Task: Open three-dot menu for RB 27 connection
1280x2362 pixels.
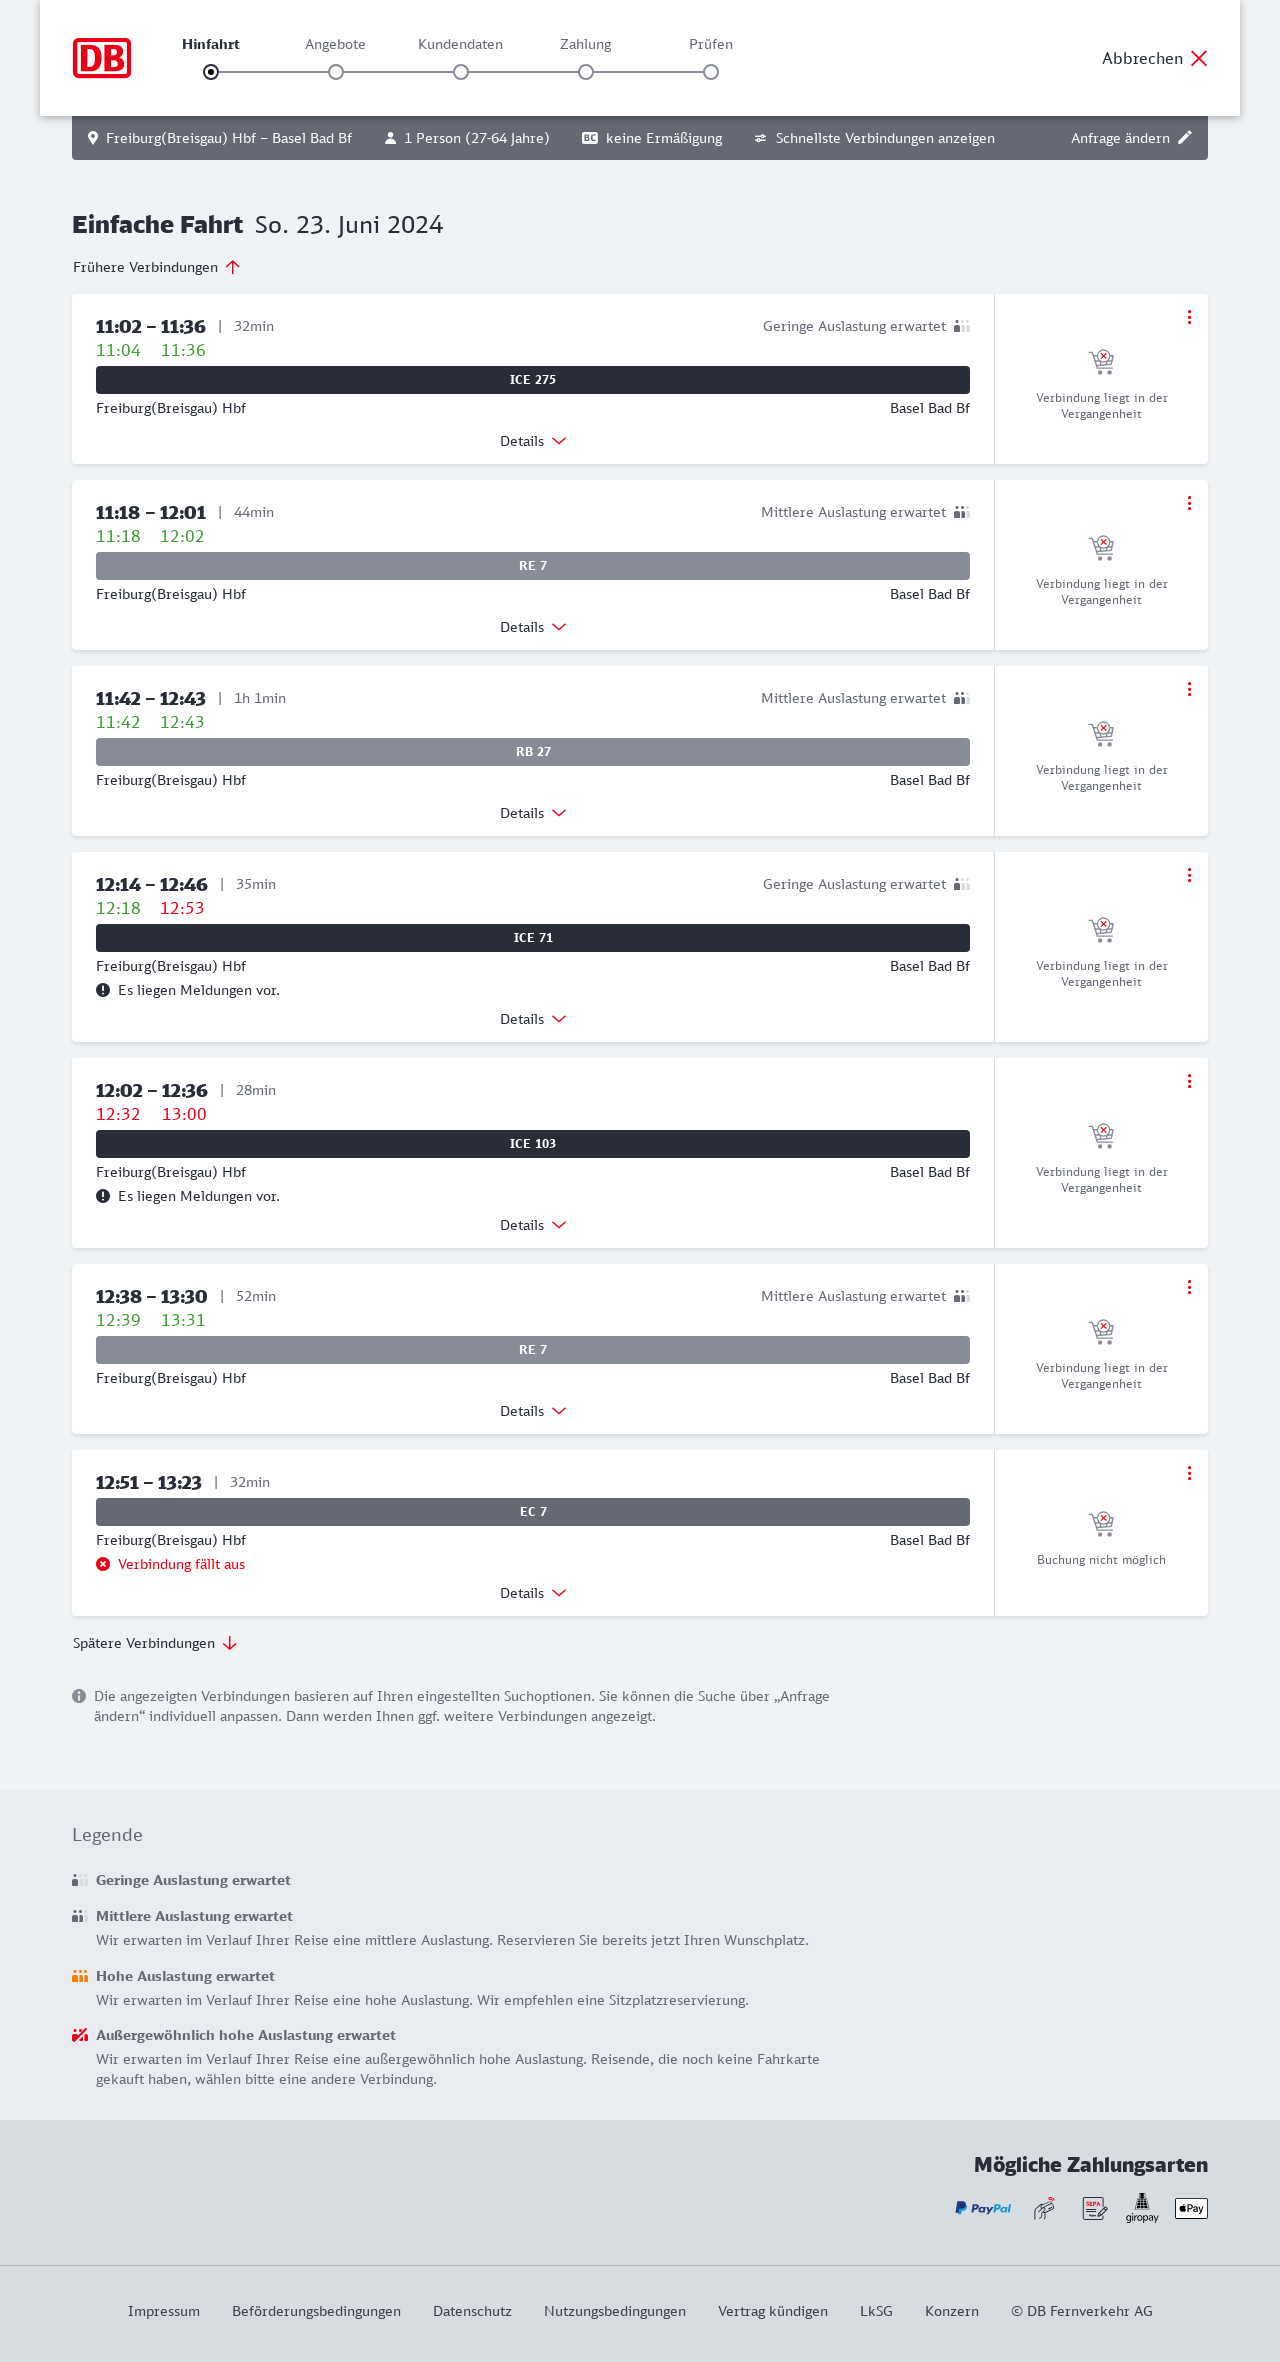Action: (x=1189, y=689)
